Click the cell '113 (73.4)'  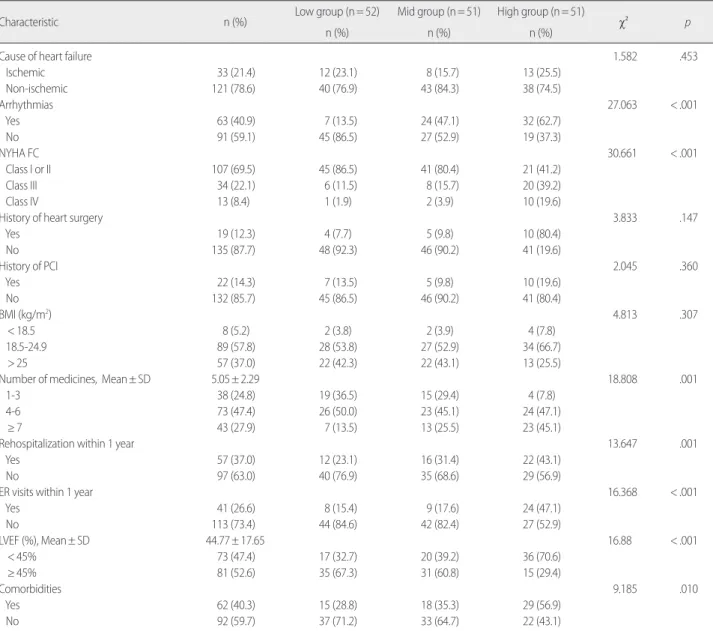point(233,525)
